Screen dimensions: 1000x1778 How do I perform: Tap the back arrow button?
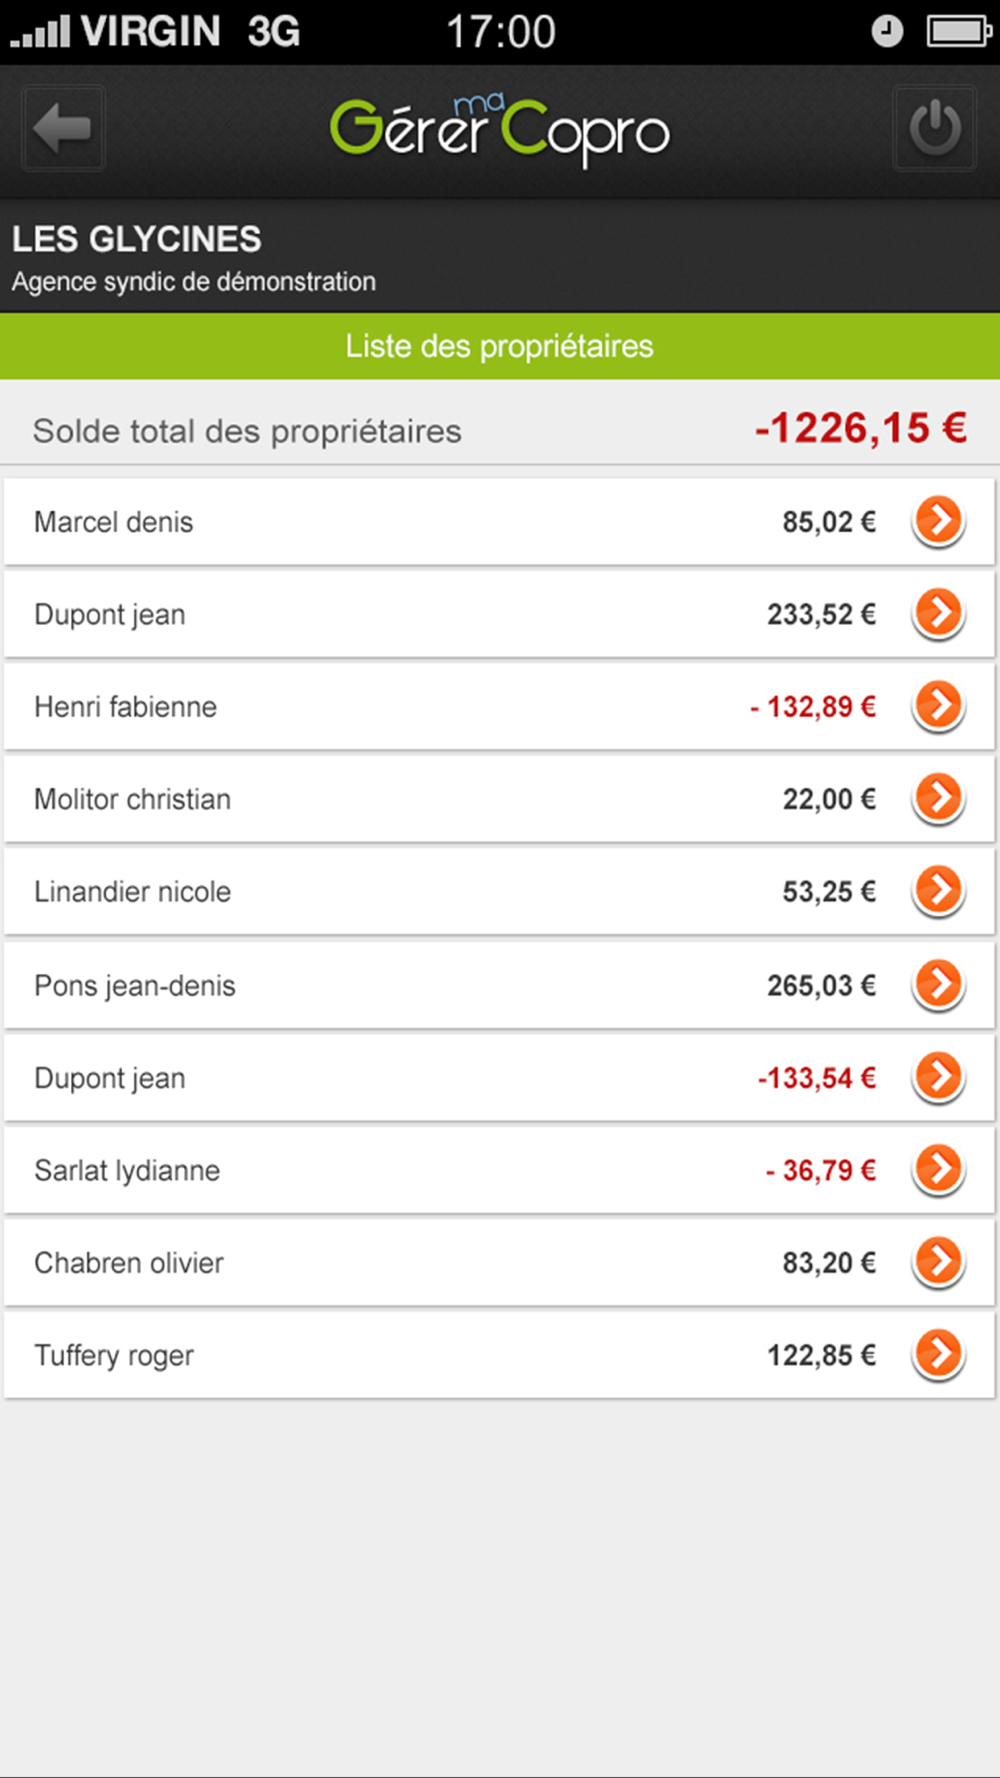point(64,128)
